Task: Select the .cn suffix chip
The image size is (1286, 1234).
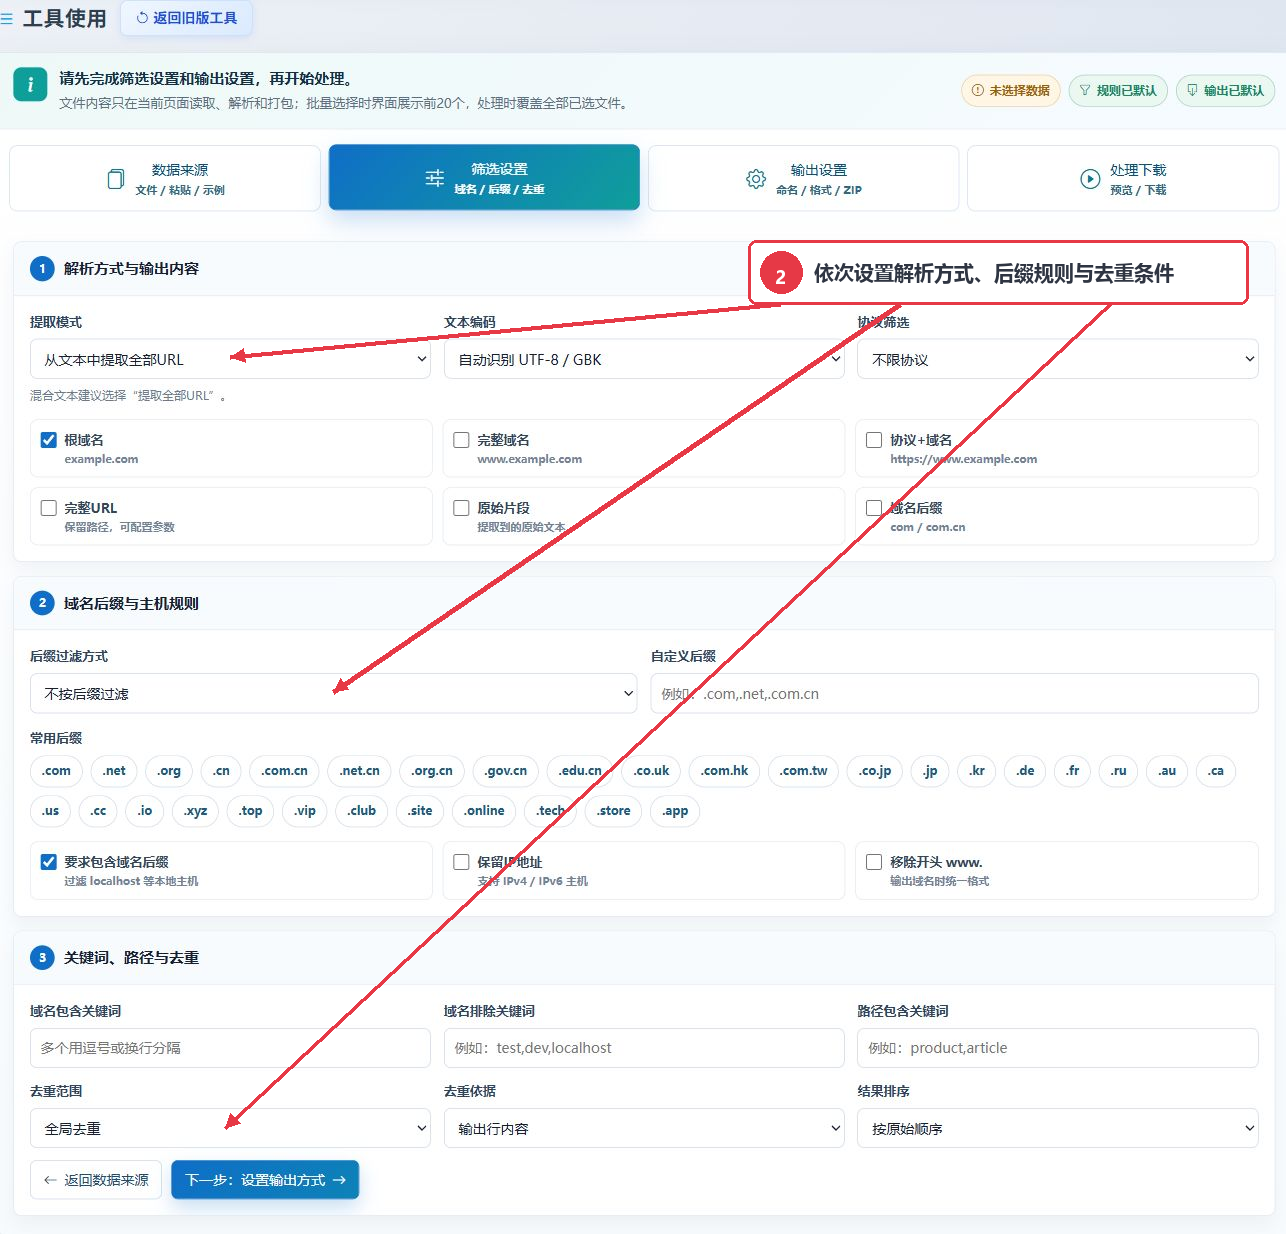Action: coord(221,771)
